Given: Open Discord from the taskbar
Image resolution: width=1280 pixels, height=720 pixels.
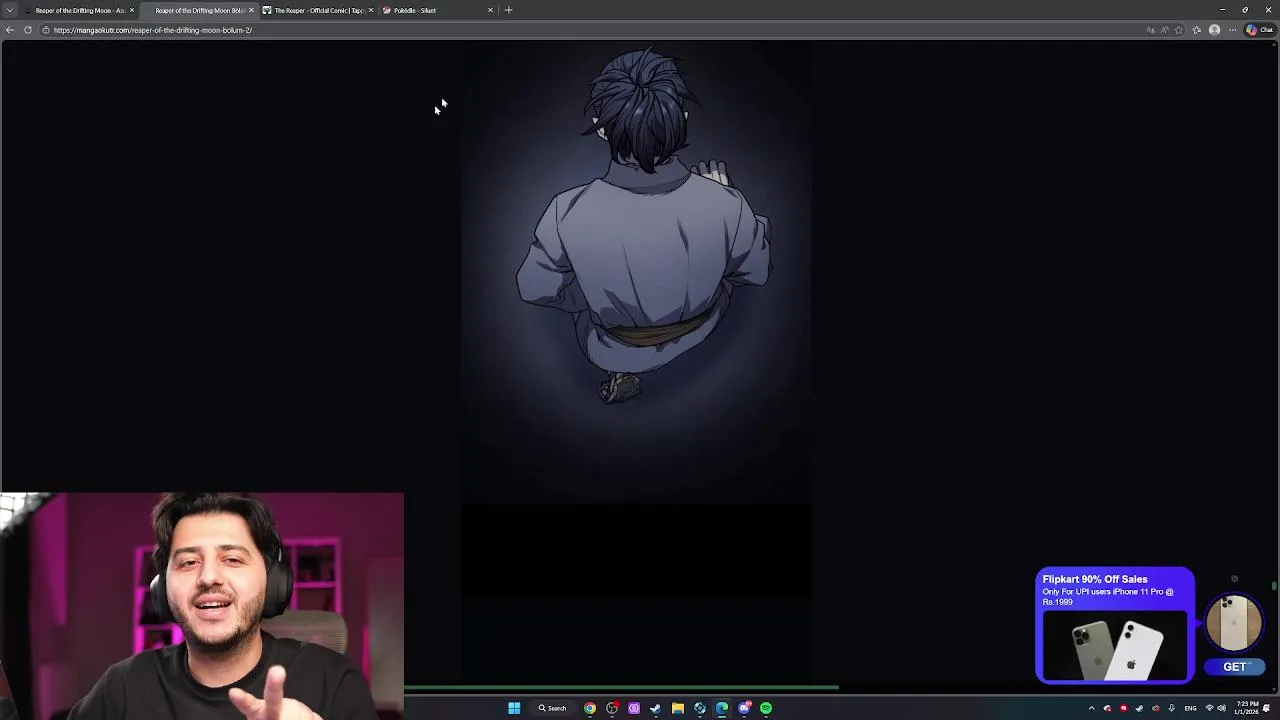Looking at the screenshot, I should [x=744, y=708].
